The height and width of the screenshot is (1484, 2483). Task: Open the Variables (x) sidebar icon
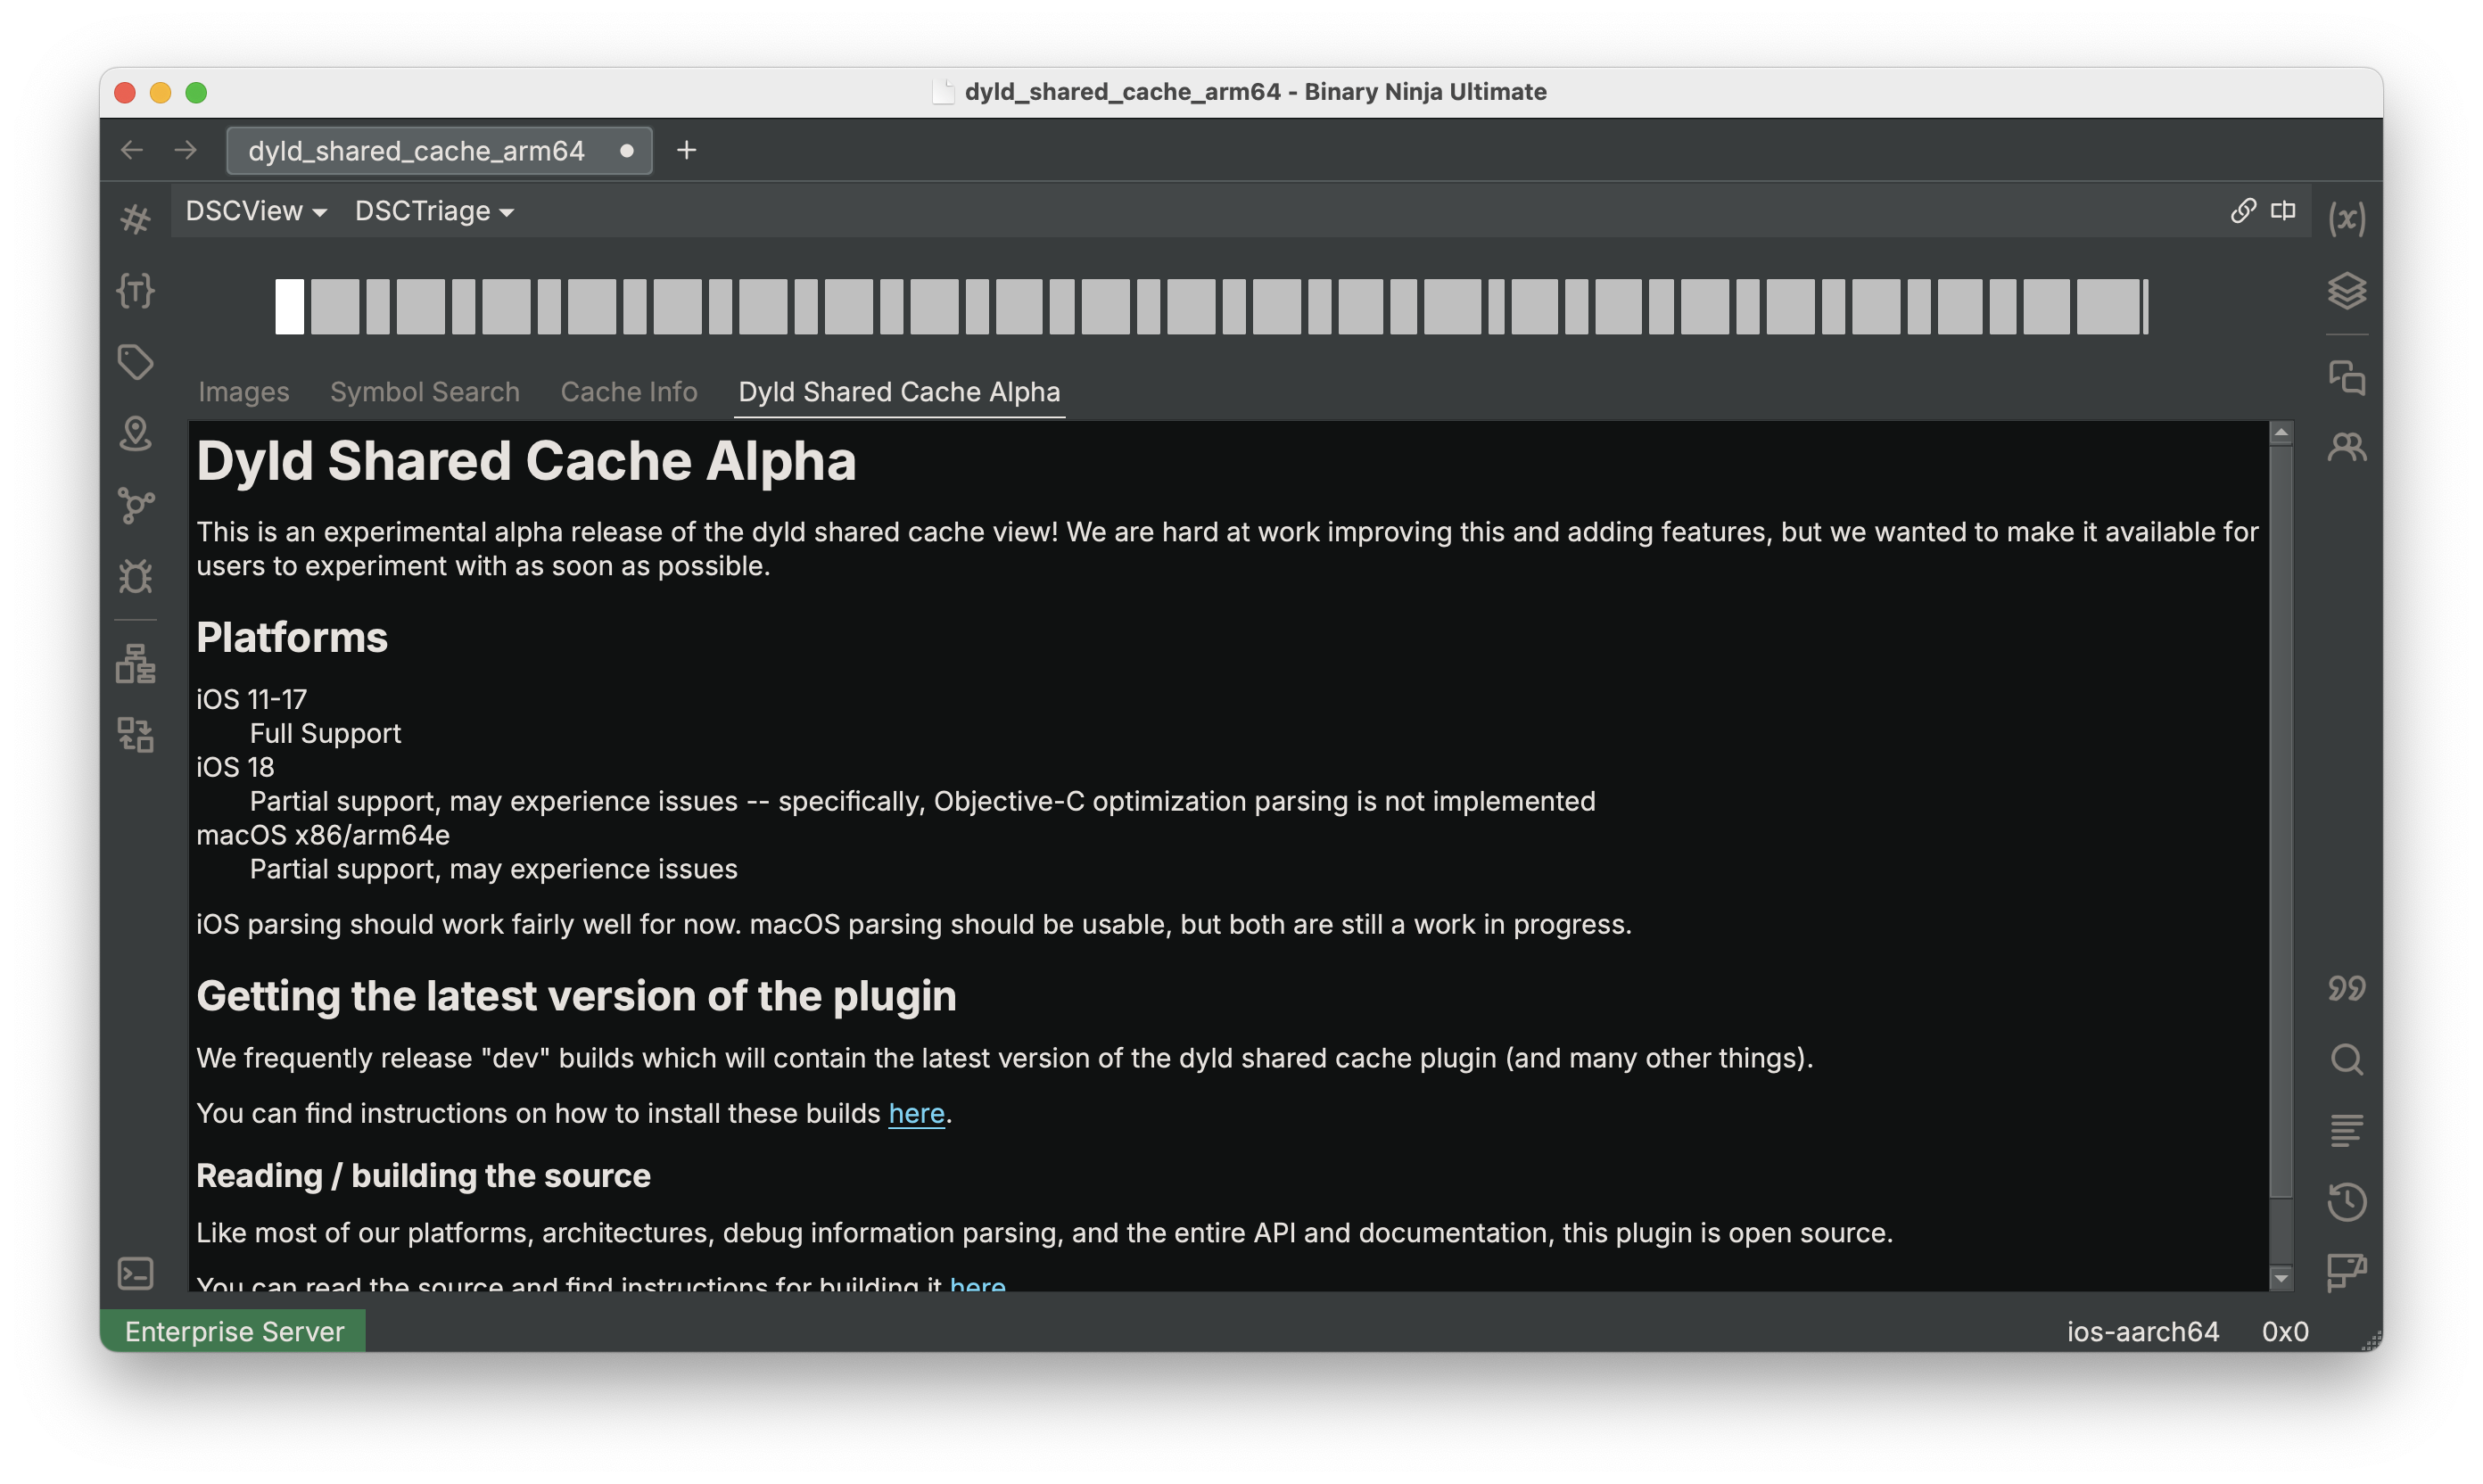pyautogui.click(x=2346, y=218)
